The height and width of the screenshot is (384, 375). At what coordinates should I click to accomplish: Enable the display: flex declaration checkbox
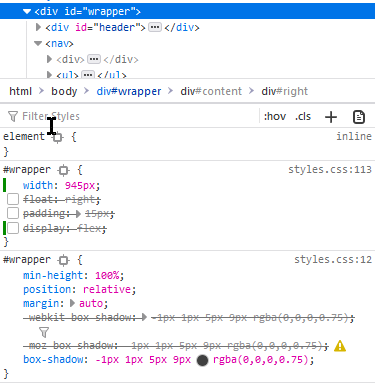click(x=13, y=228)
